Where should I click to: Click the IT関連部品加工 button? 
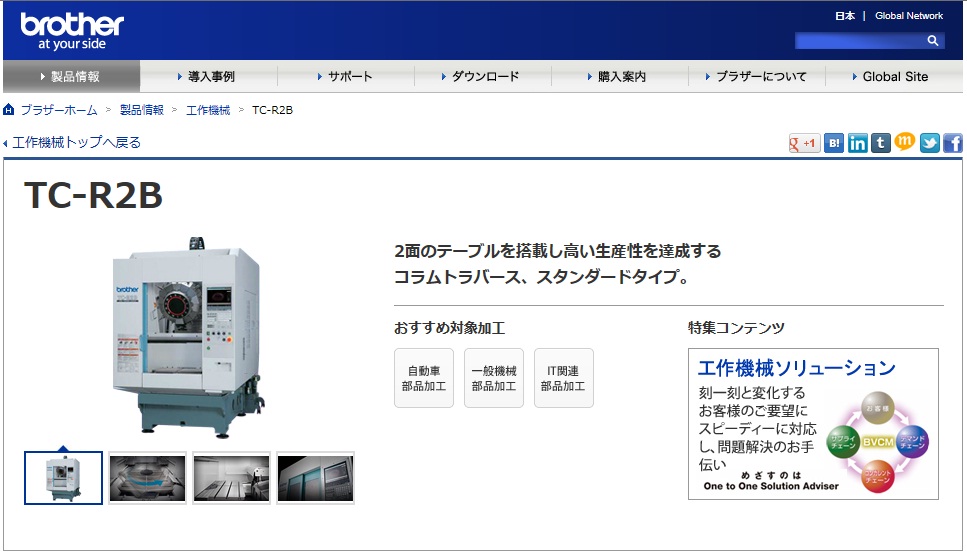click(x=564, y=378)
